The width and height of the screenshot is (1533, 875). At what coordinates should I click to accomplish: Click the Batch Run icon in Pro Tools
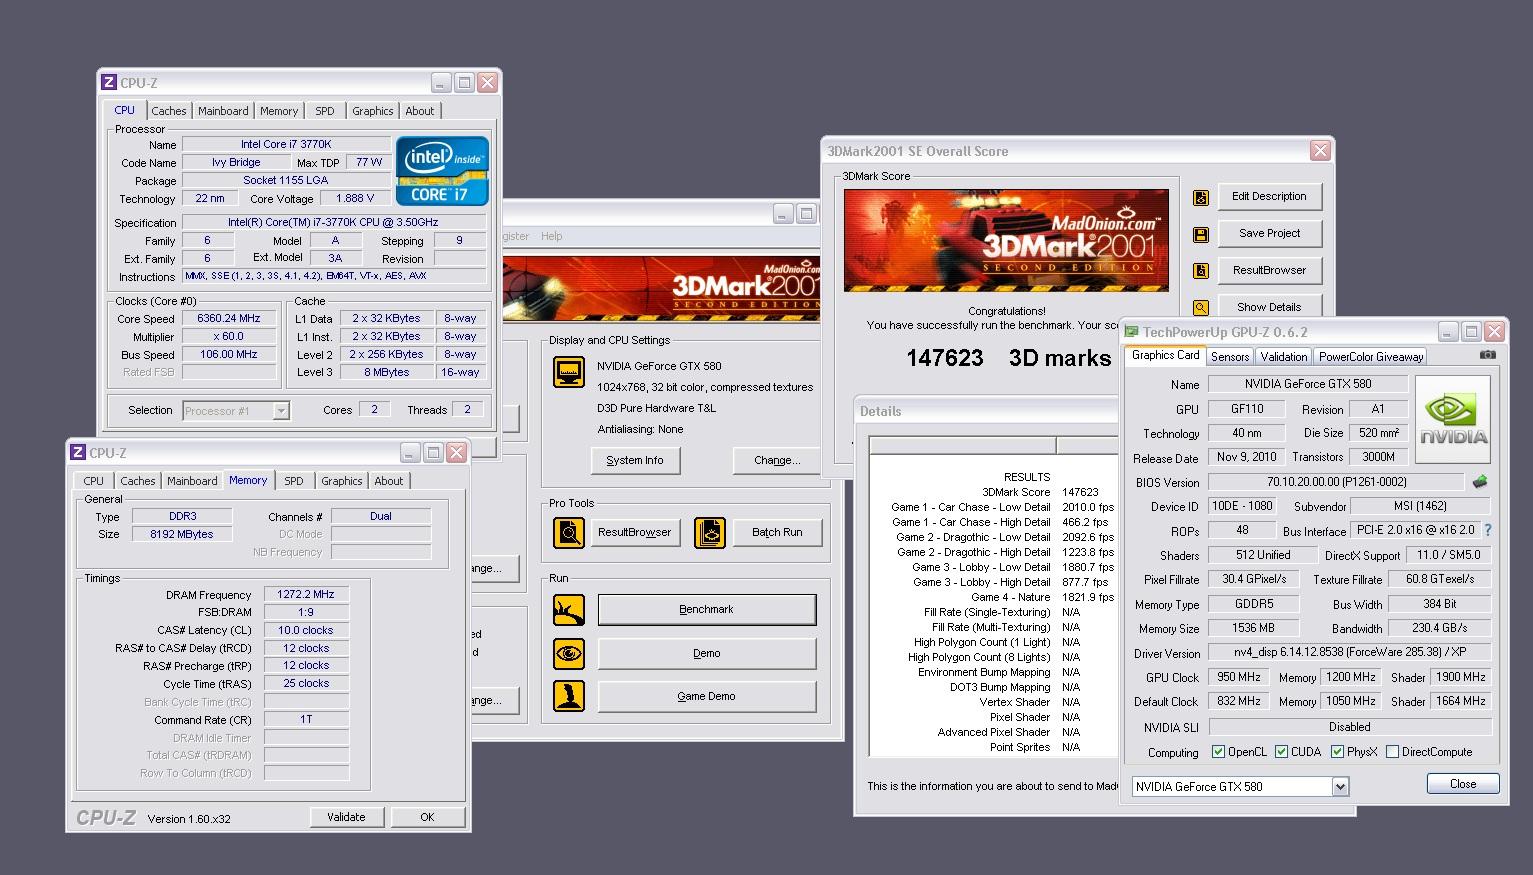point(710,533)
